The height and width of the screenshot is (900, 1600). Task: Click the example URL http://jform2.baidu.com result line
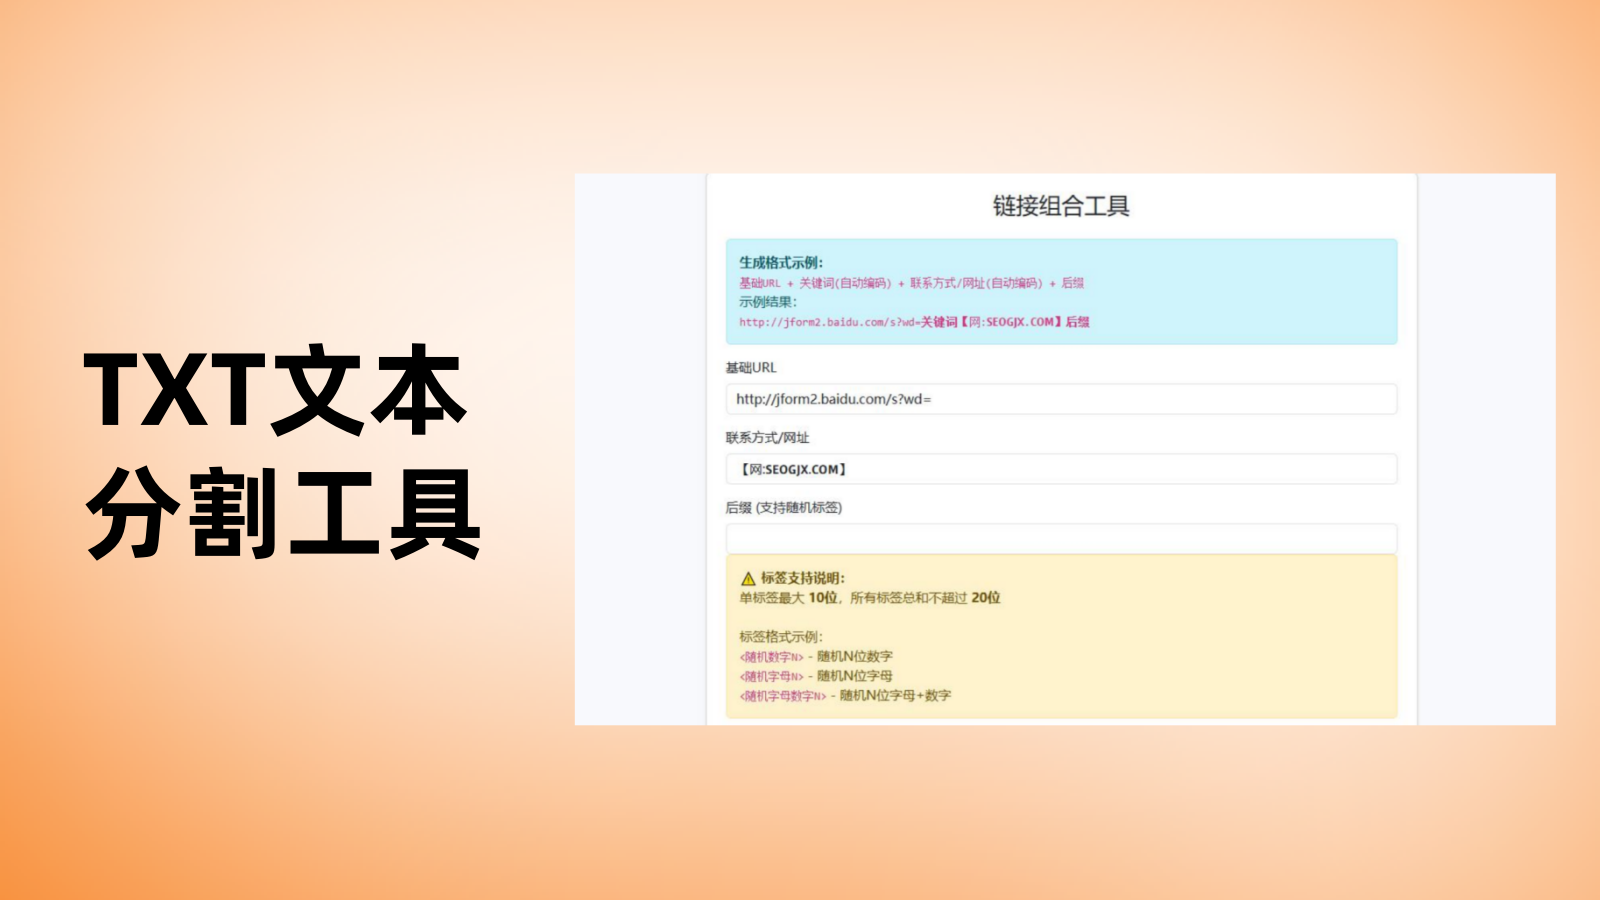[914, 322]
